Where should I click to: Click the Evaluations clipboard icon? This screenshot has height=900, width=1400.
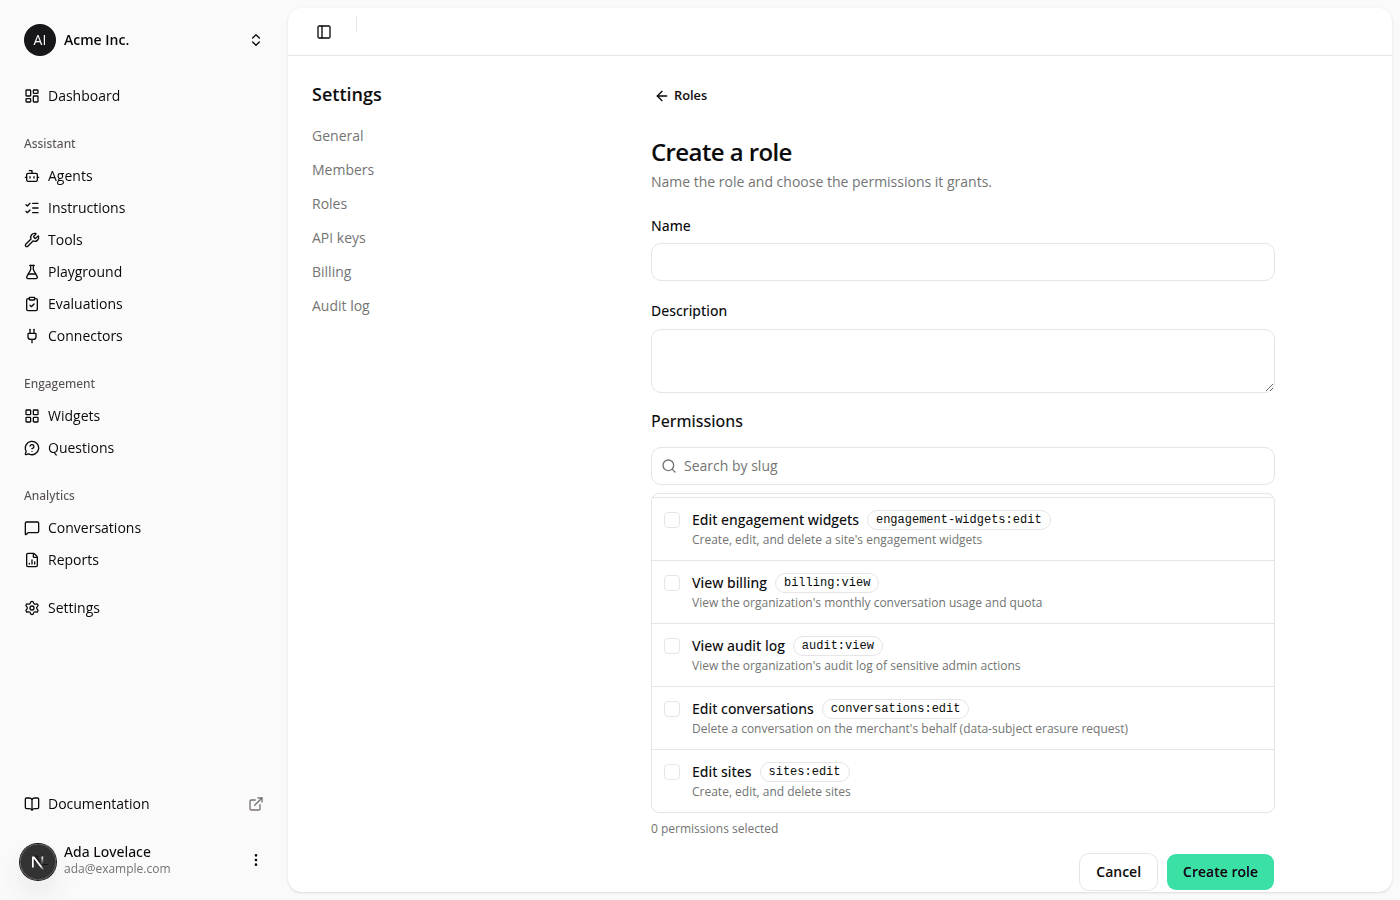pyautogui.click(x=32, y=304)
